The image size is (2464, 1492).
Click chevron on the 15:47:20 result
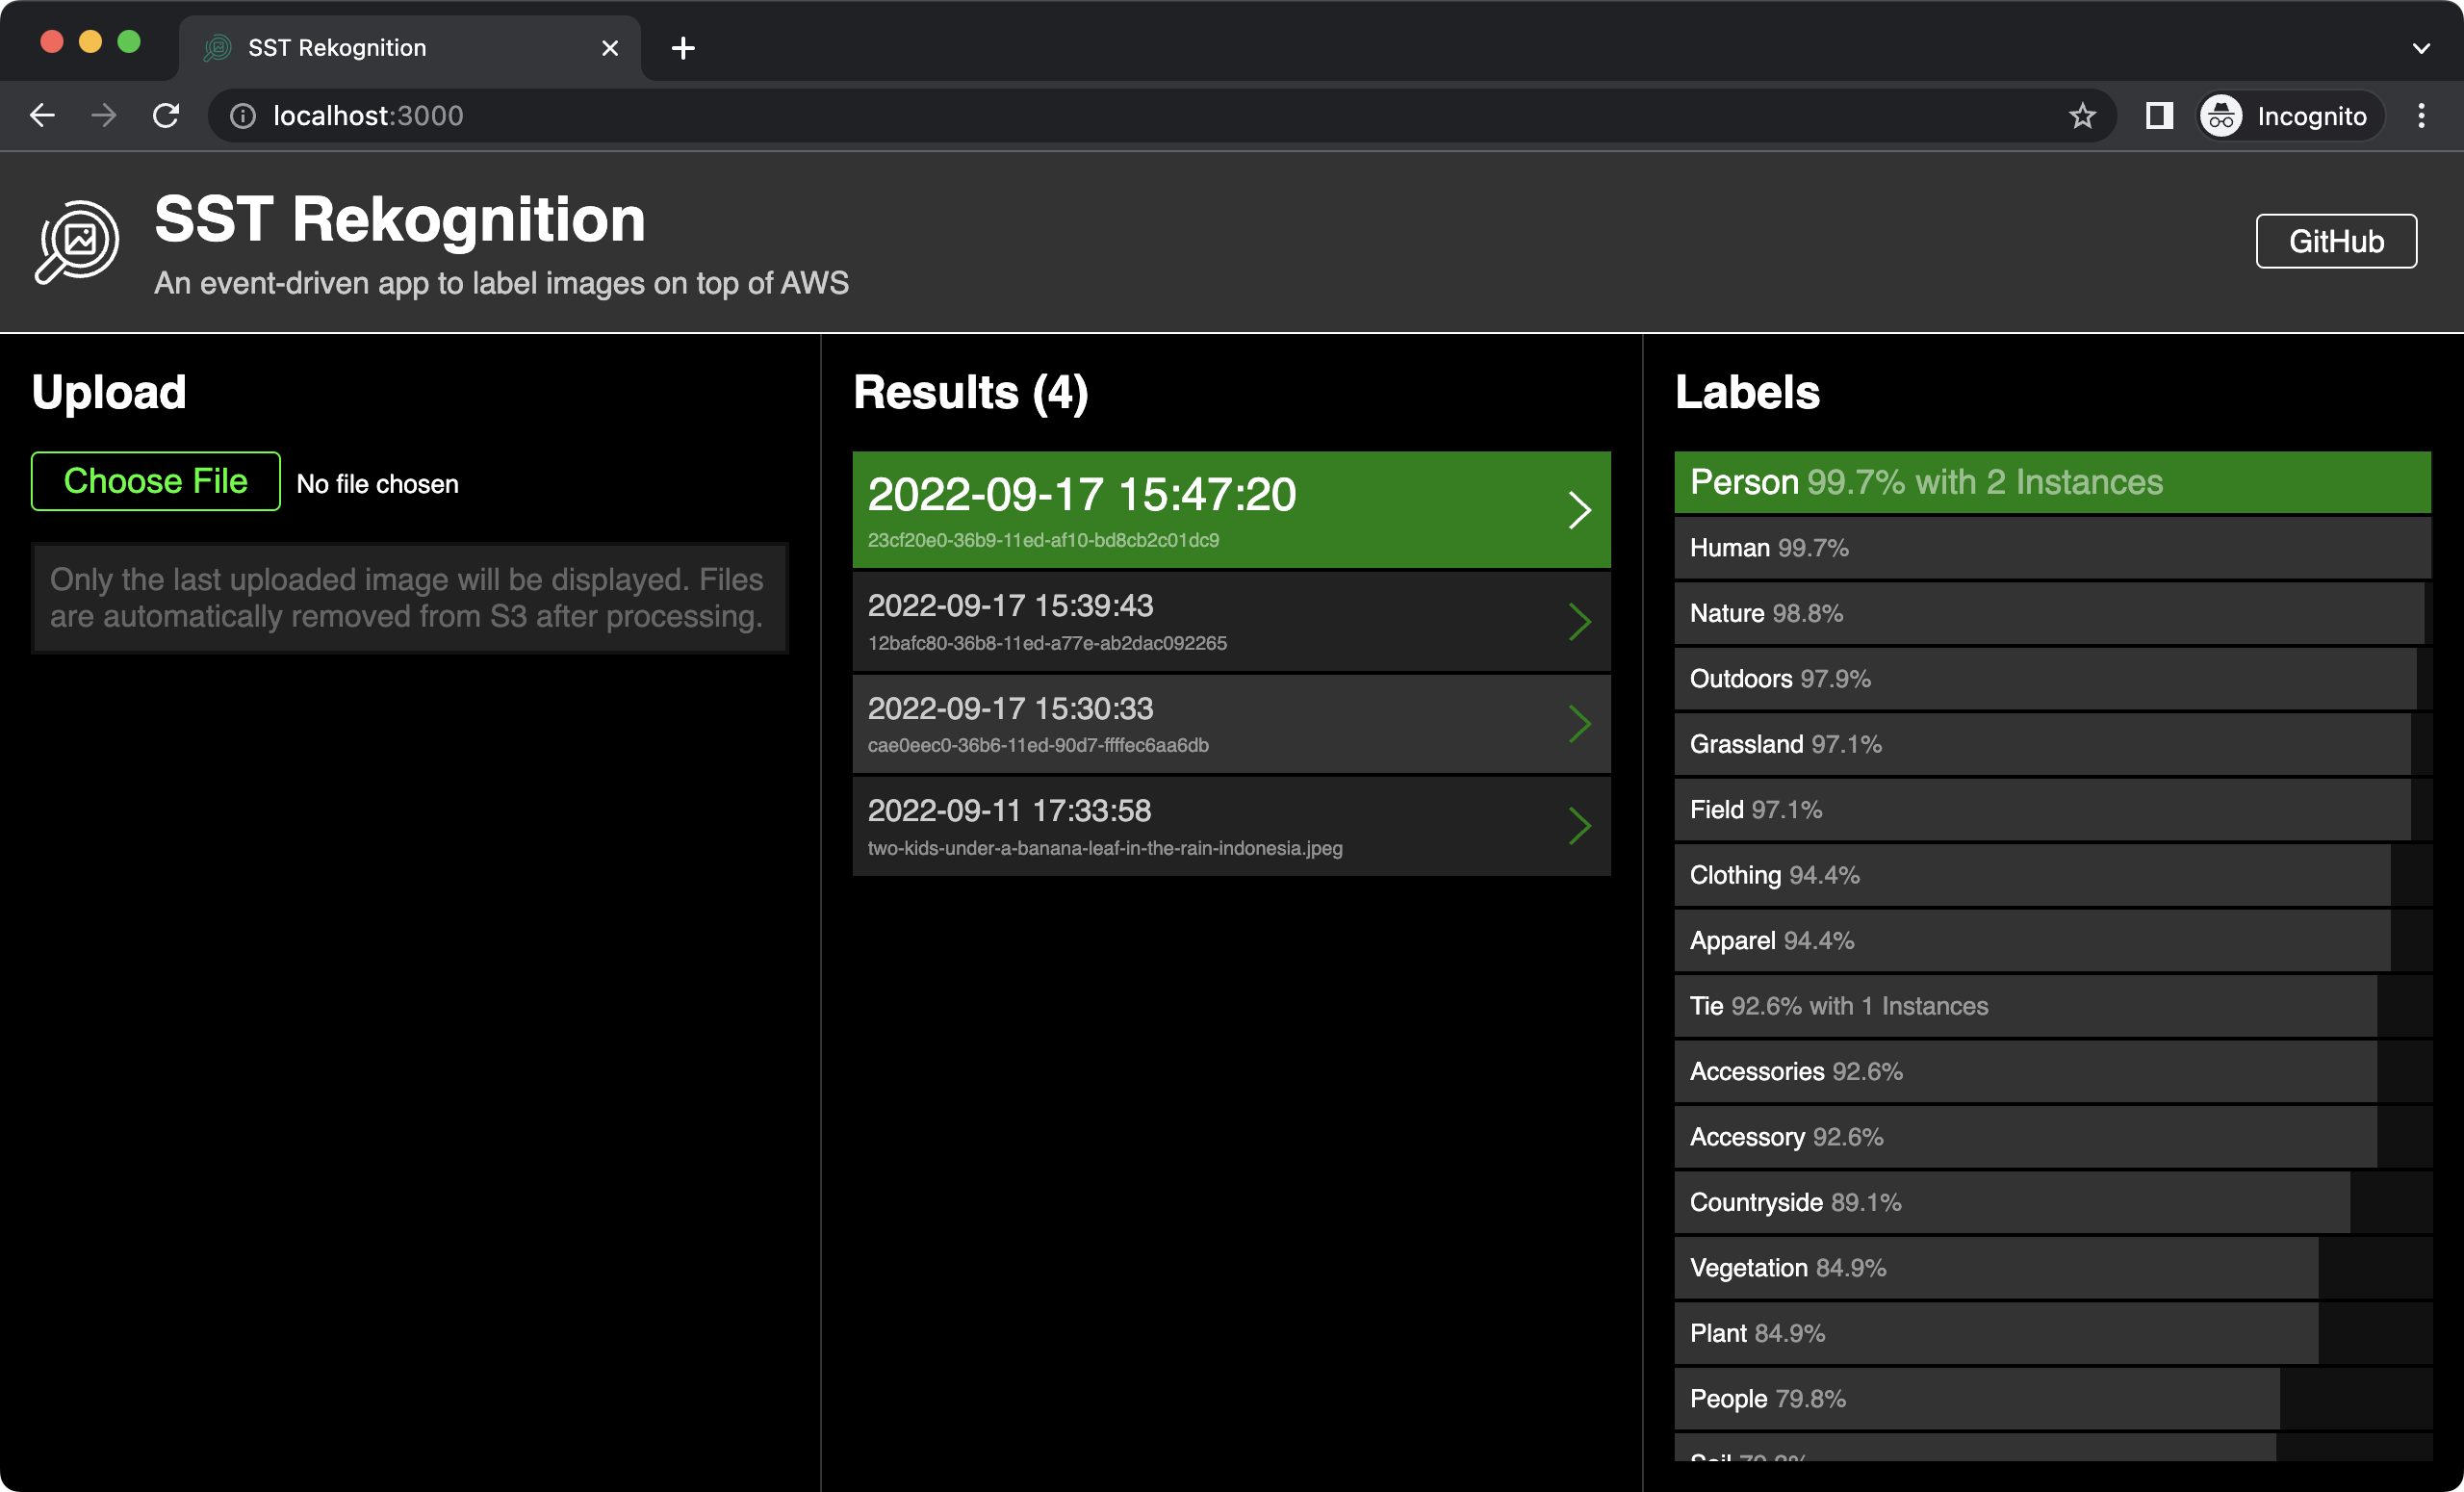(x=1580, y=510)
